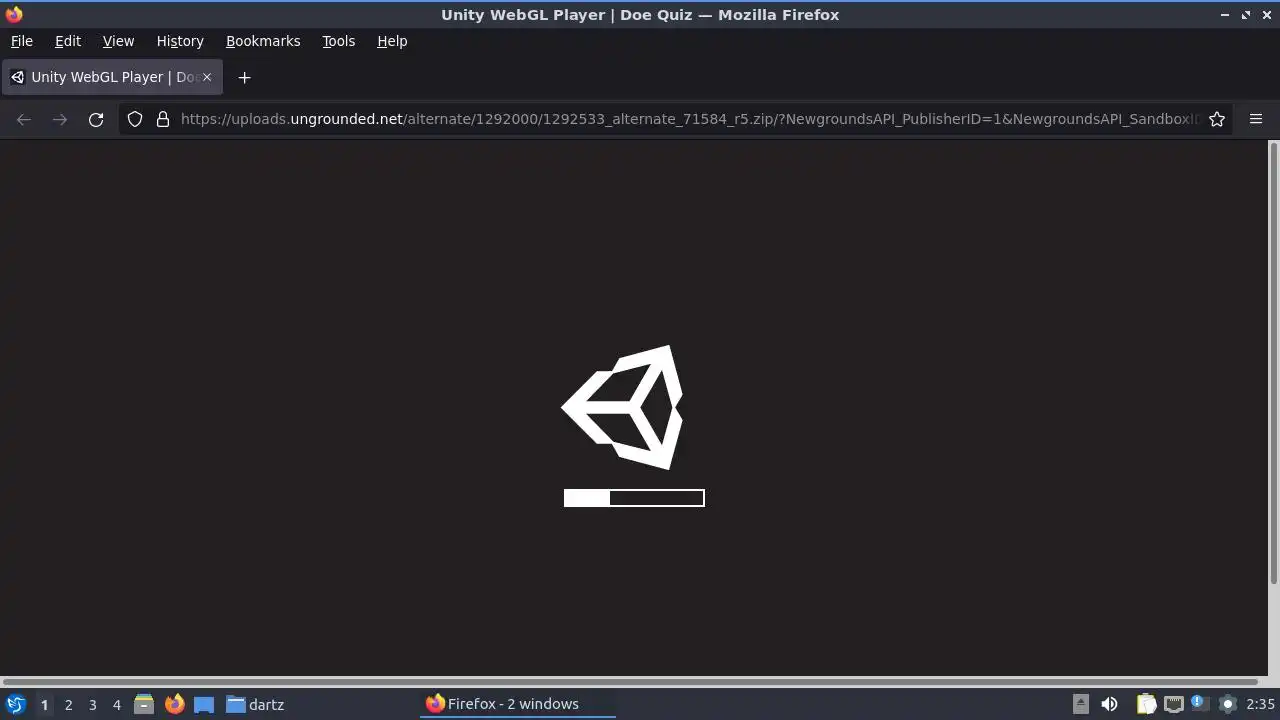Open the Bookmarks menu
Viewport: 1280px width, 720px height.
pyautogui.click(x=263, y=41)
